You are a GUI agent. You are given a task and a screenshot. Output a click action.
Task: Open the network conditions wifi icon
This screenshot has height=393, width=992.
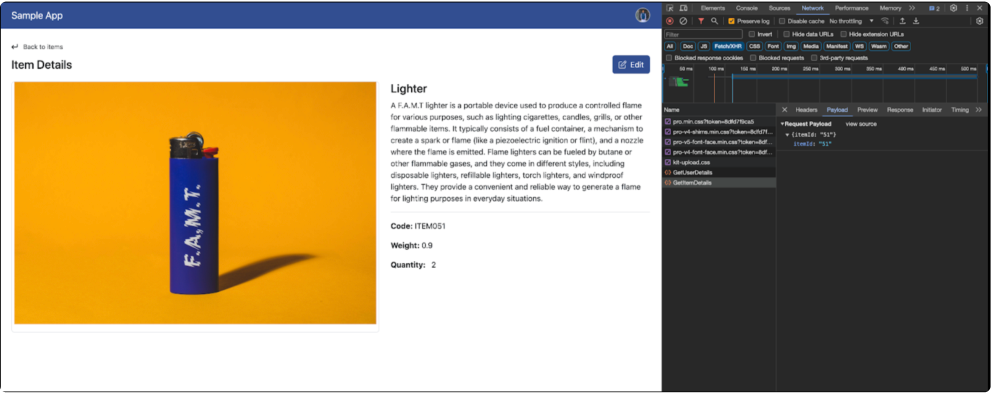coord(884,21)
